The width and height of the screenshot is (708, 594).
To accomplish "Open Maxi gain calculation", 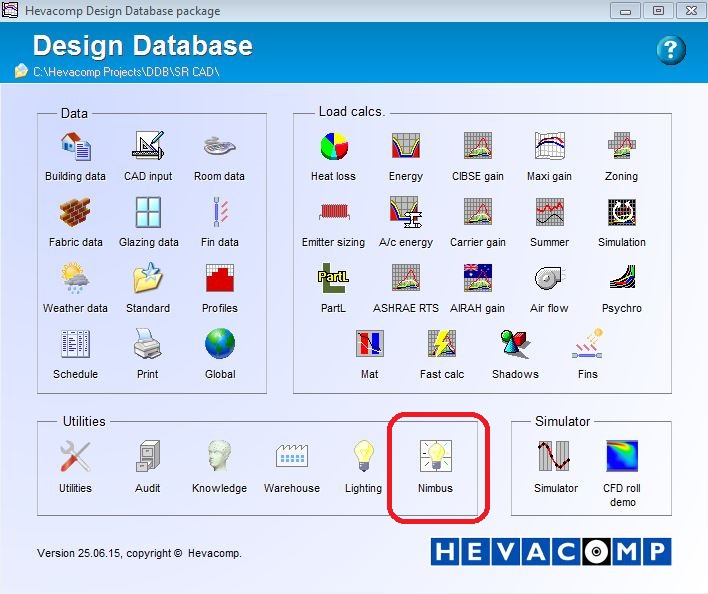I will 550,145.
